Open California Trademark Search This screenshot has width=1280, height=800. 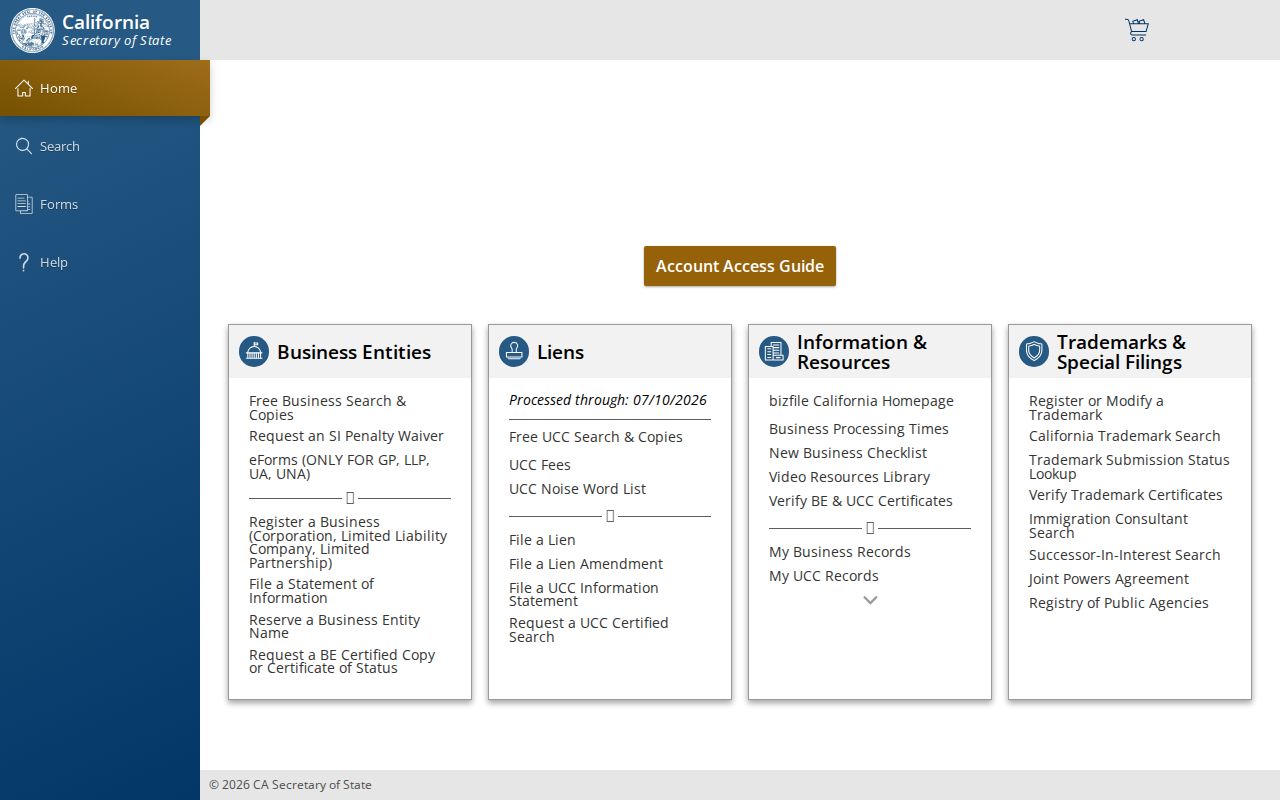1125,436
